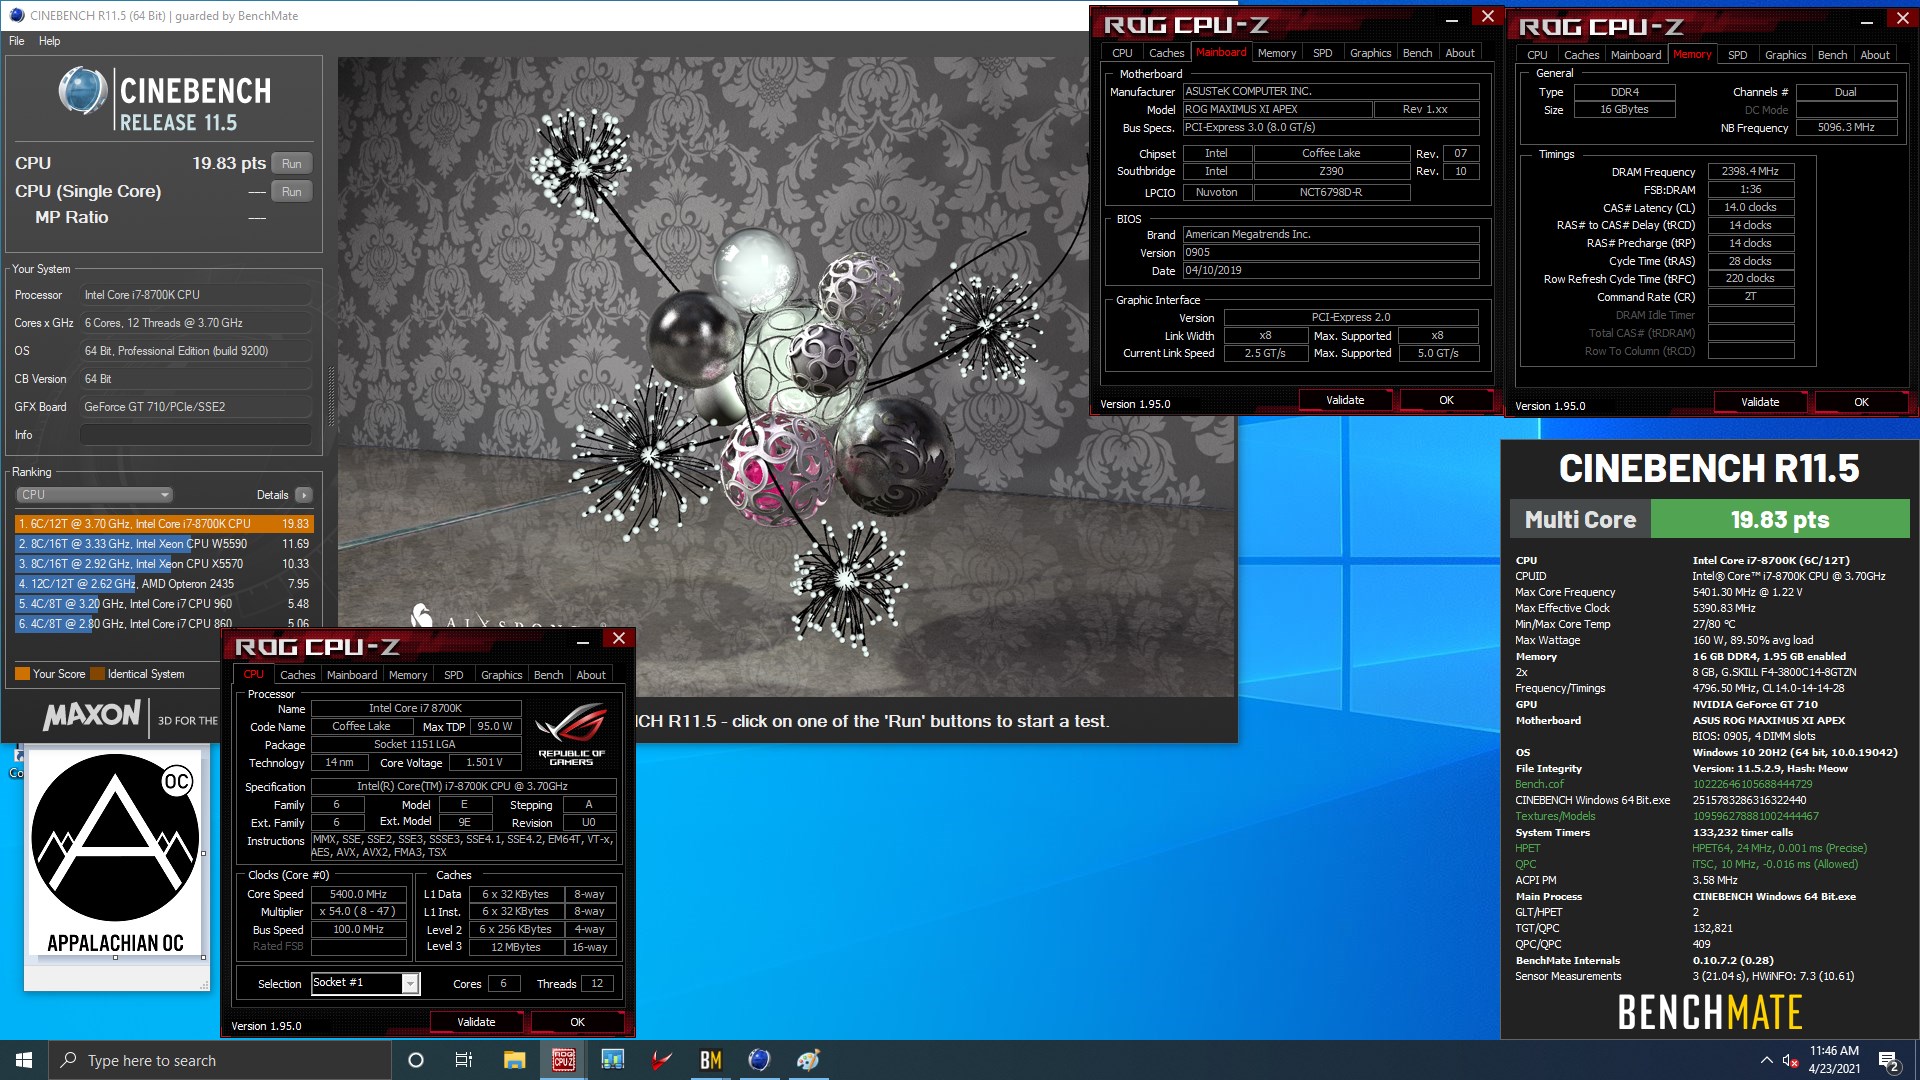Click OK in bottom CPU-Z window
Image resolution: width=1920 pixels, height=1080 pixels.
(577, 1022)
